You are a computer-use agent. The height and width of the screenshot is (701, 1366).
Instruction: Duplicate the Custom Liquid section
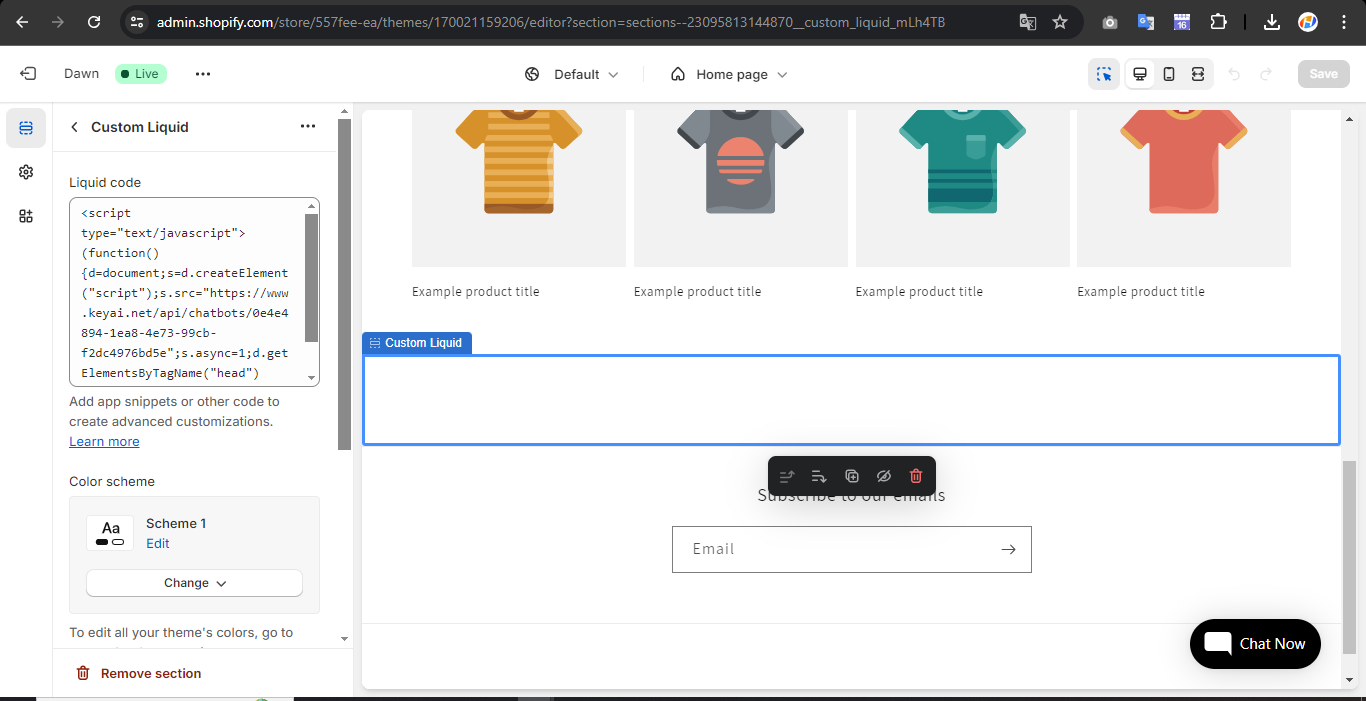pyautogui.click(x=851, y=476)
